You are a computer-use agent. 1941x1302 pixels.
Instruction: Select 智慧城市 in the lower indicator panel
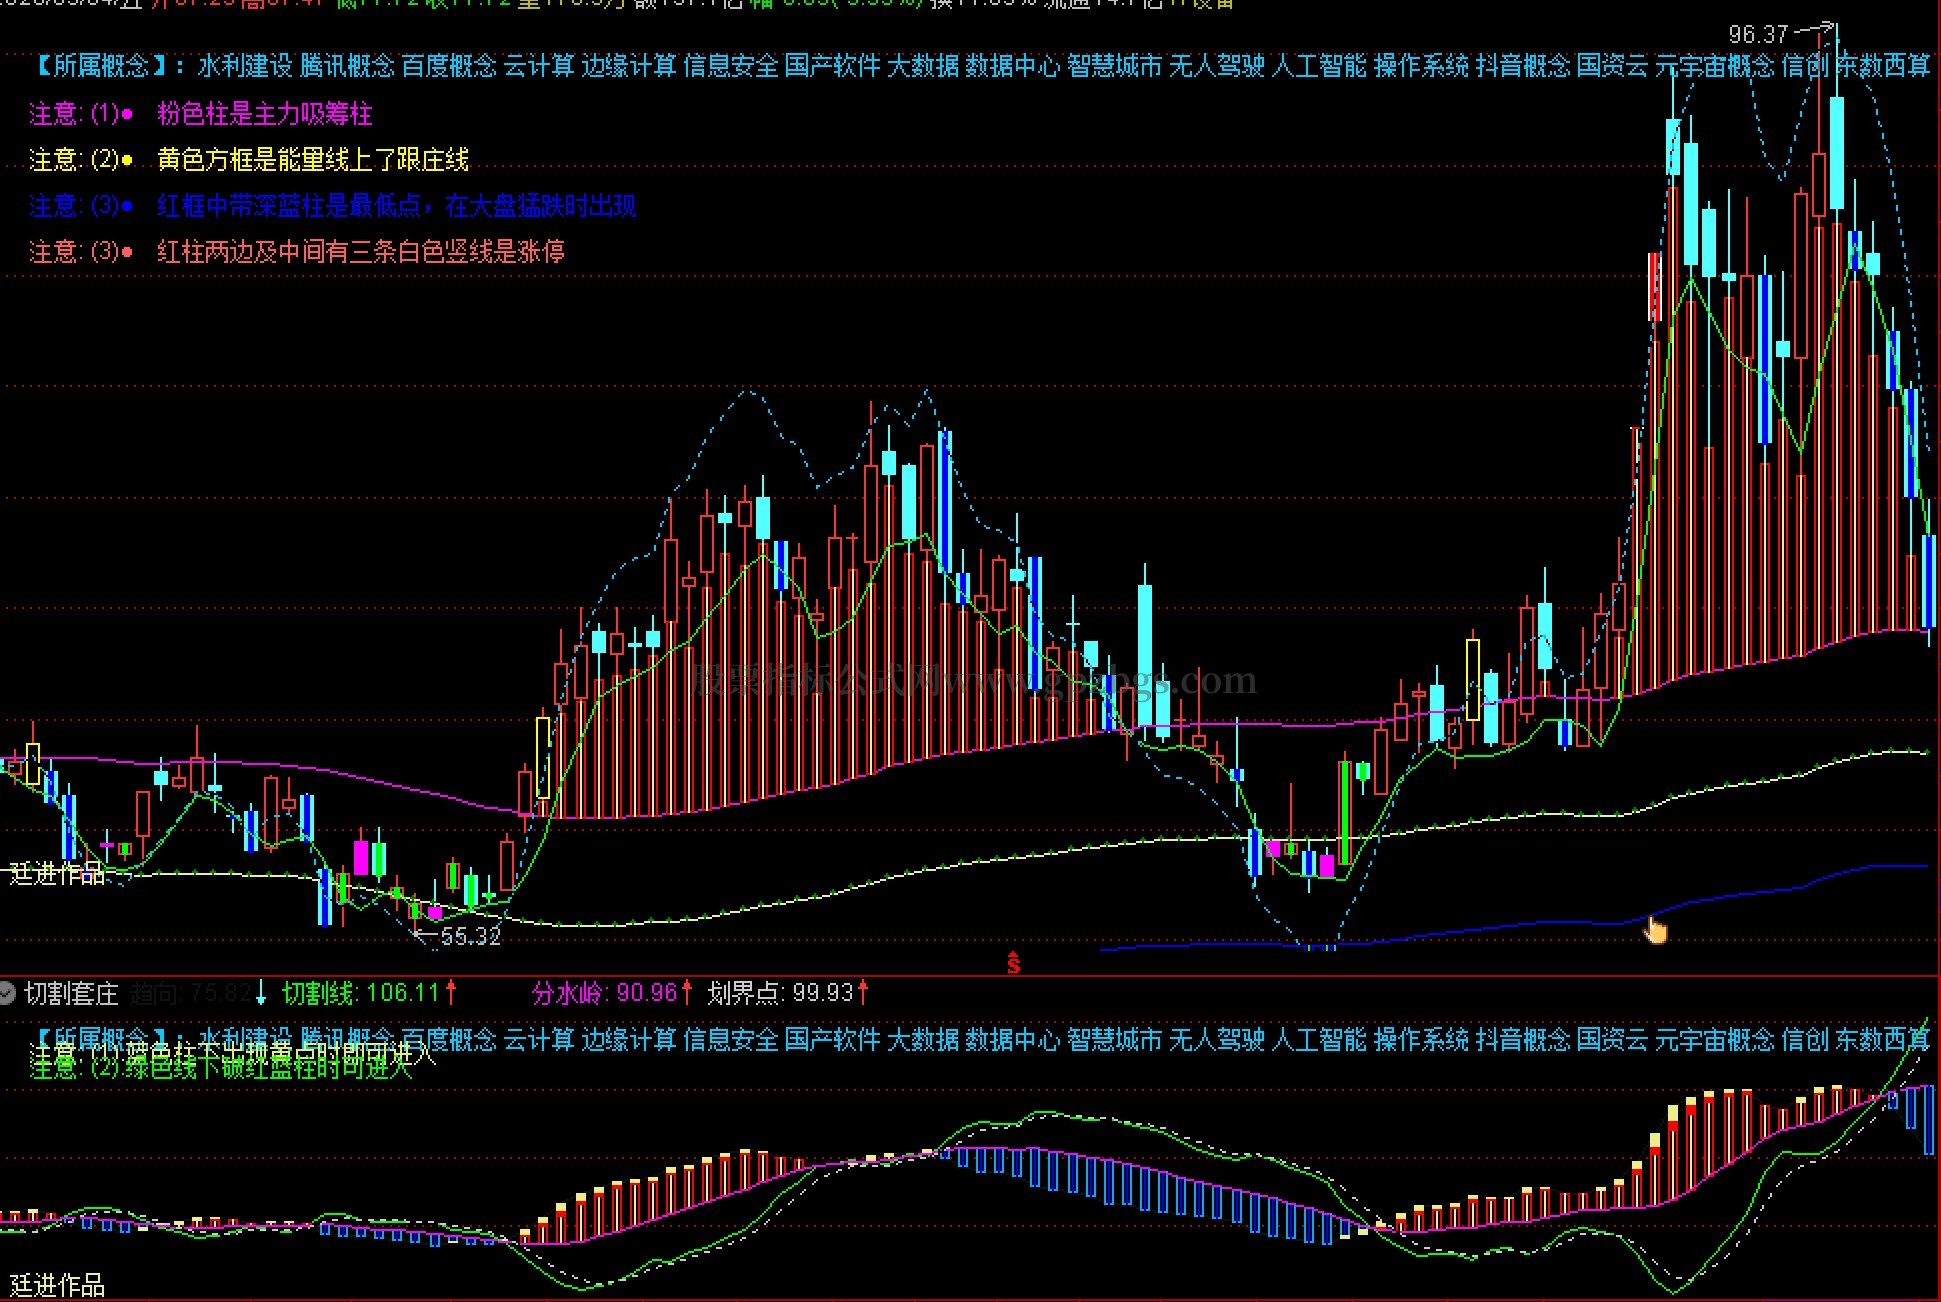(x=1115, y=1040)
